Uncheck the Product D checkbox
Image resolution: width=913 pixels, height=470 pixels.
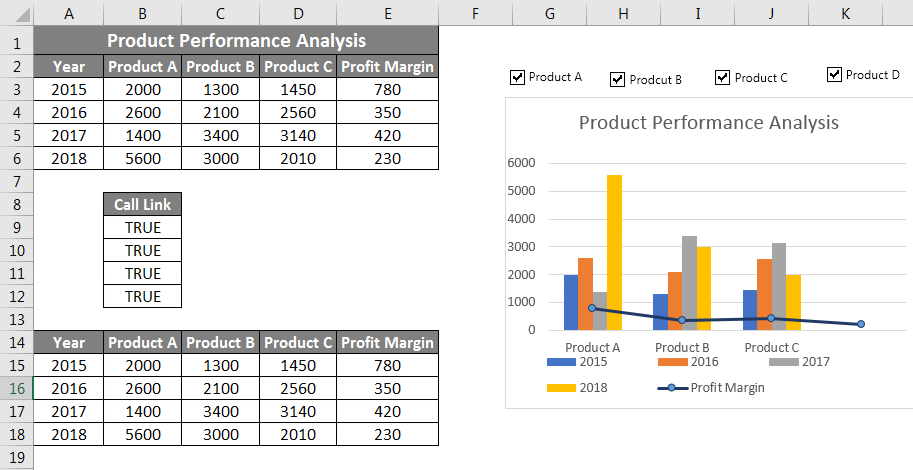click(x=834, y=75)
